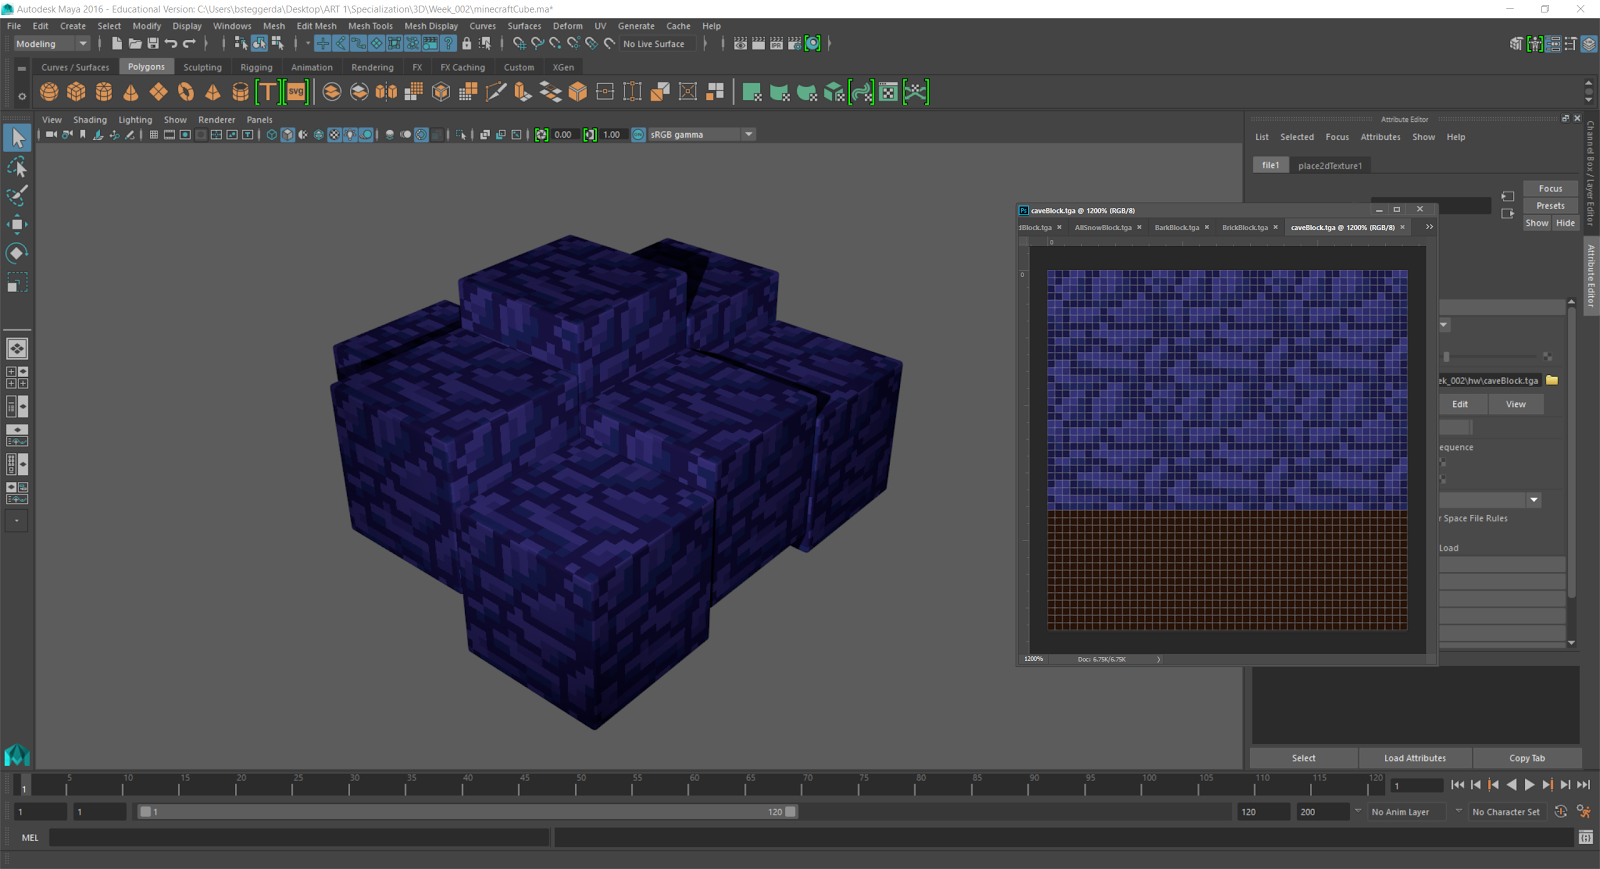Open sRGB gamma view transform dropdown
The width and height of the screenshot is (1600, 869).
[x=701, y=134]
